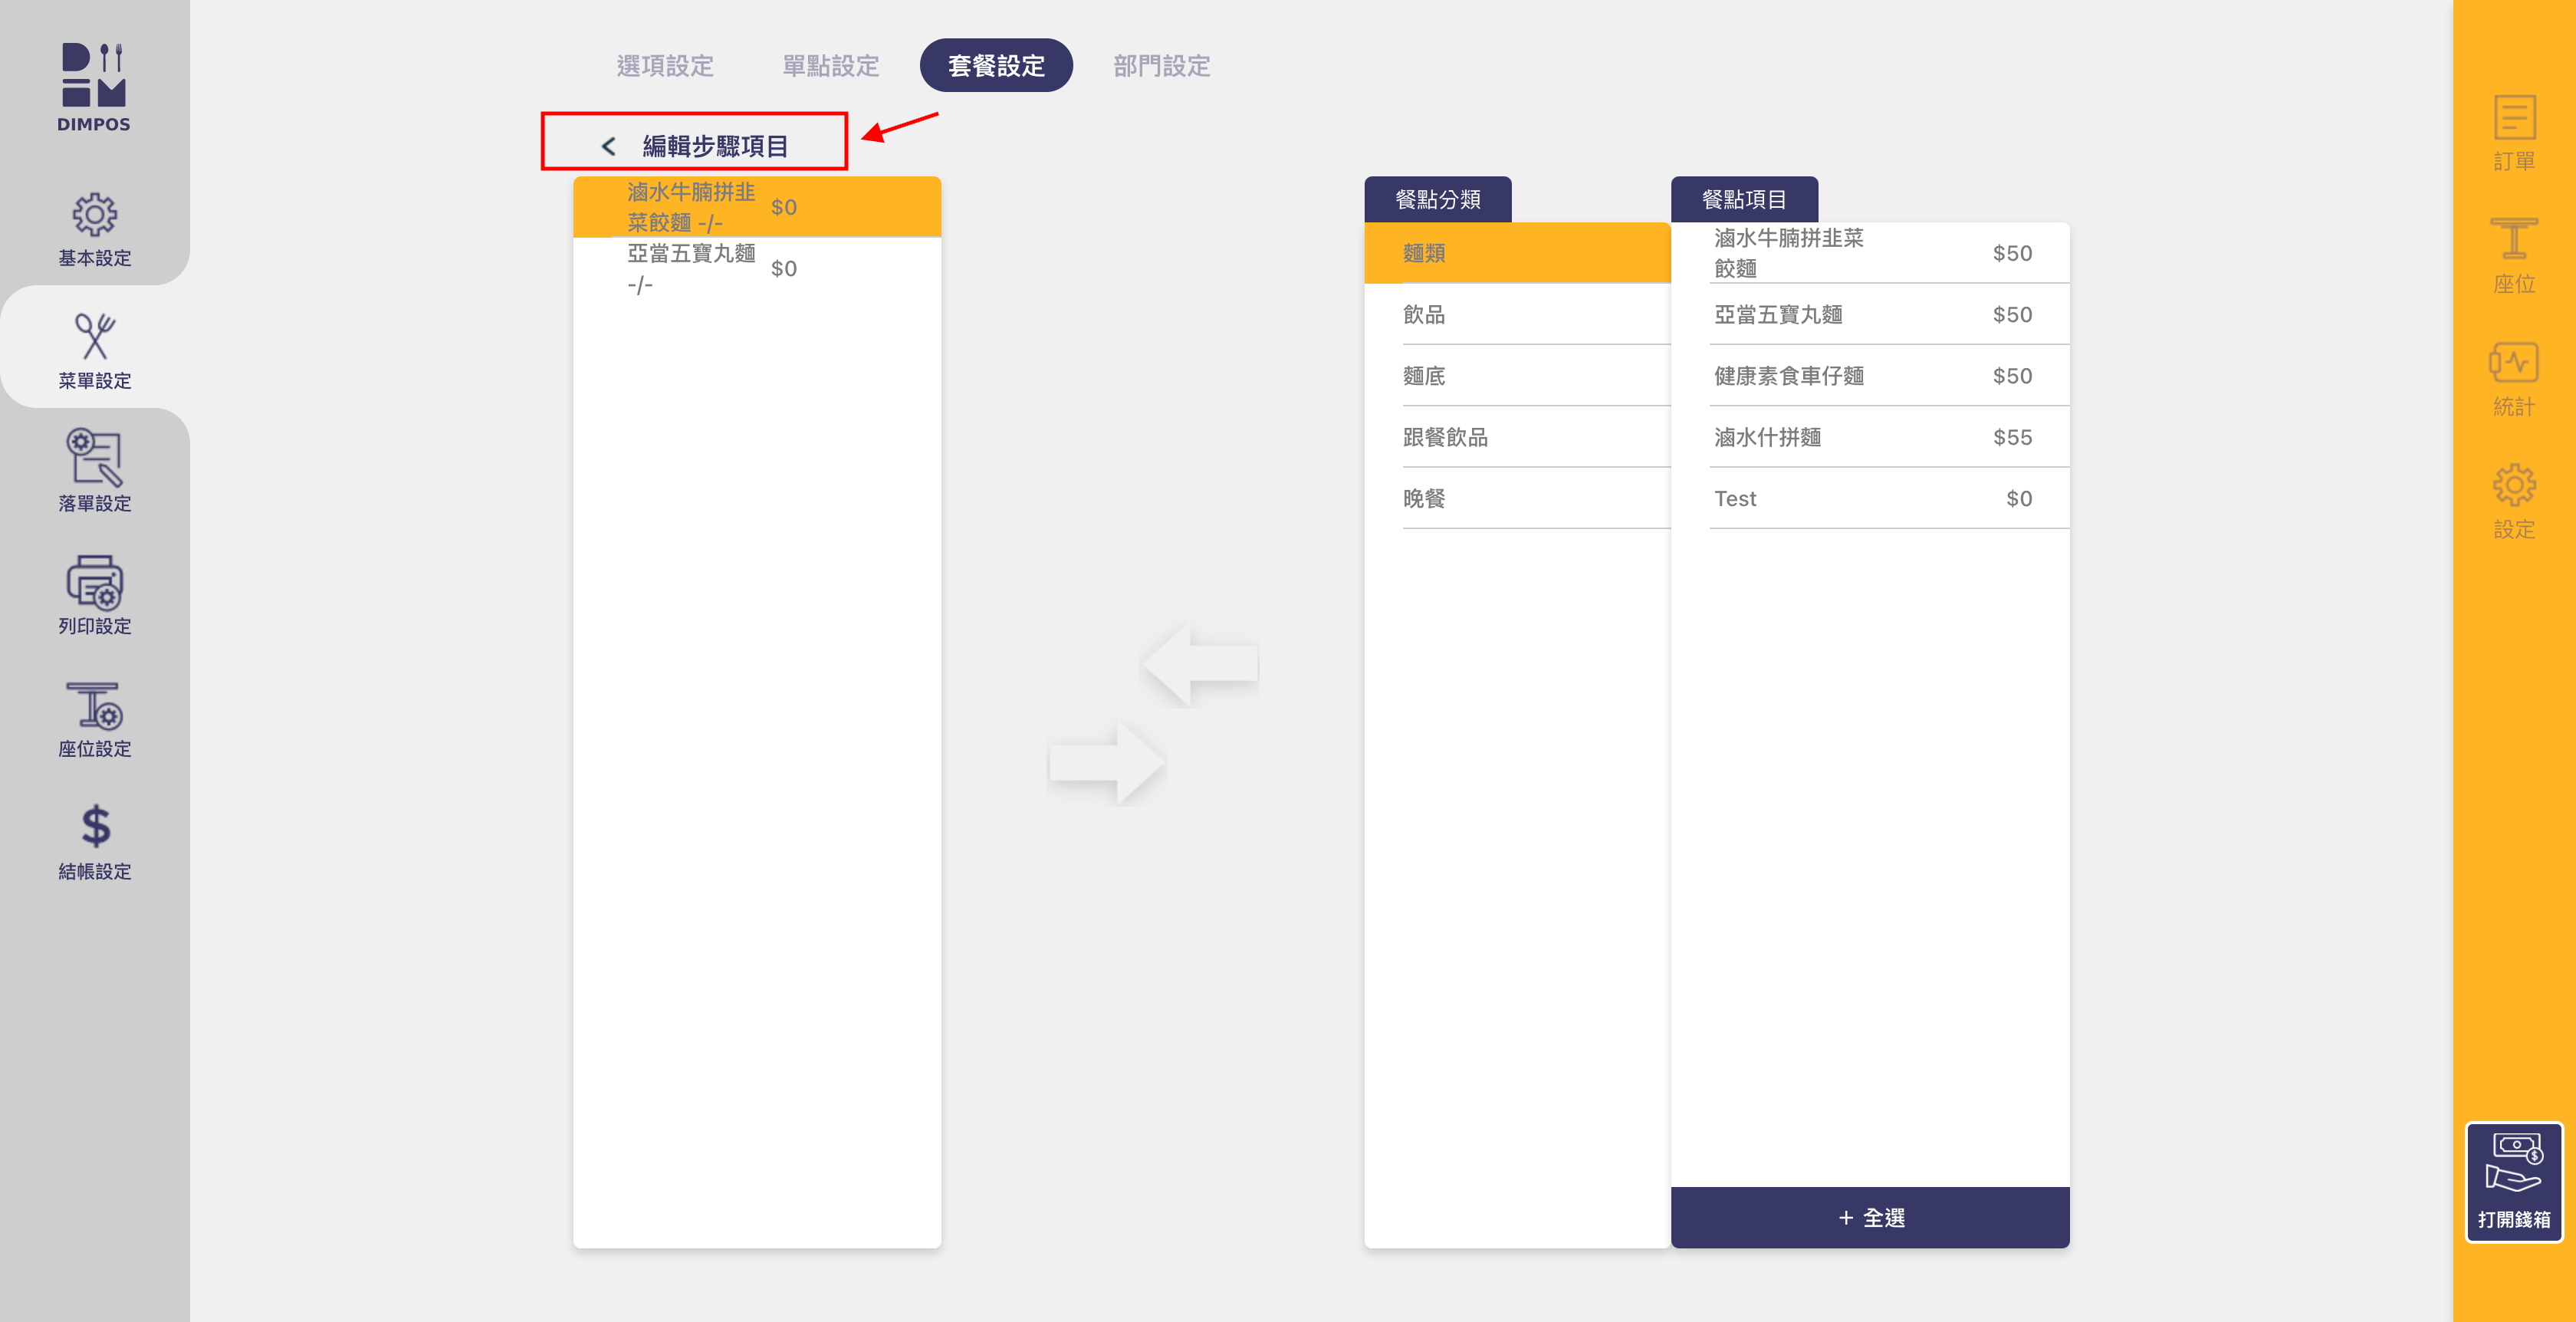Switch to 部門設定 tab

tap(1161, 66)
